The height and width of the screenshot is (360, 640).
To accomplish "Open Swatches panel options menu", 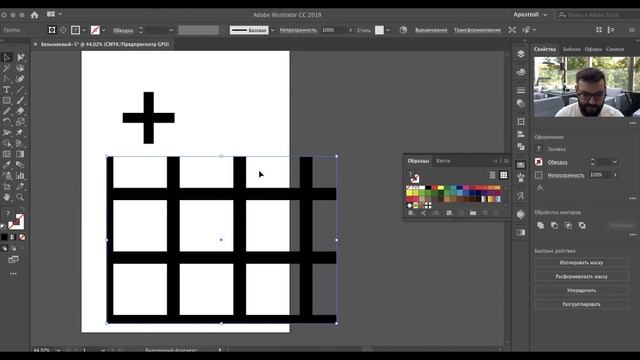I will click(x=506, y=161).
